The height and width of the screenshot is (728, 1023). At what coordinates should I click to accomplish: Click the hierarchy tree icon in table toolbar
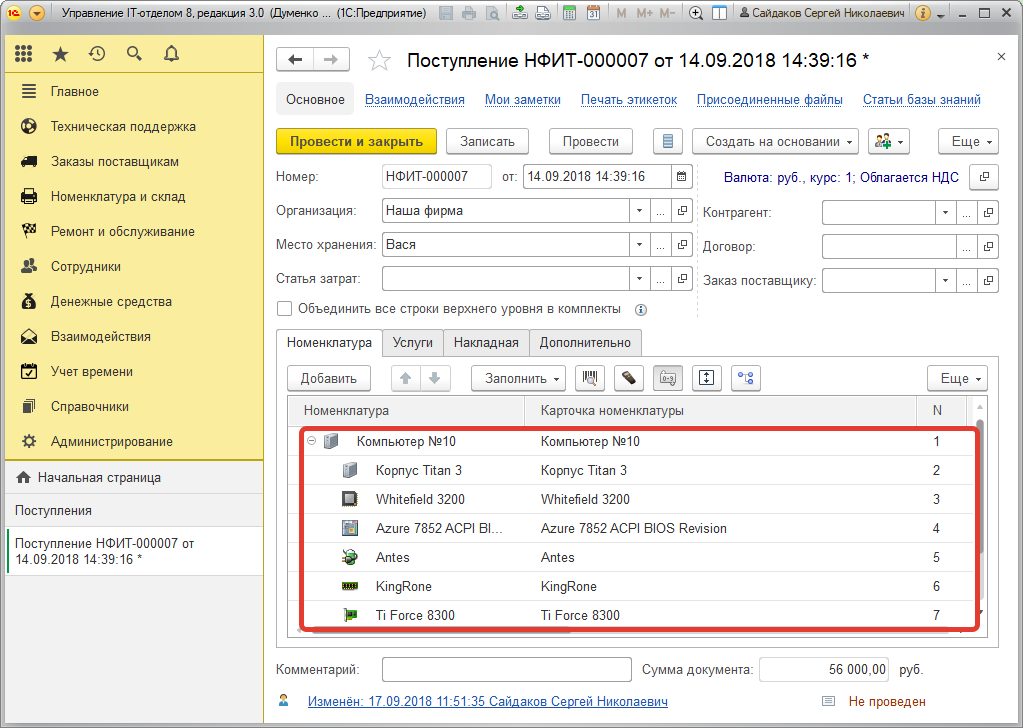(746, 378)
